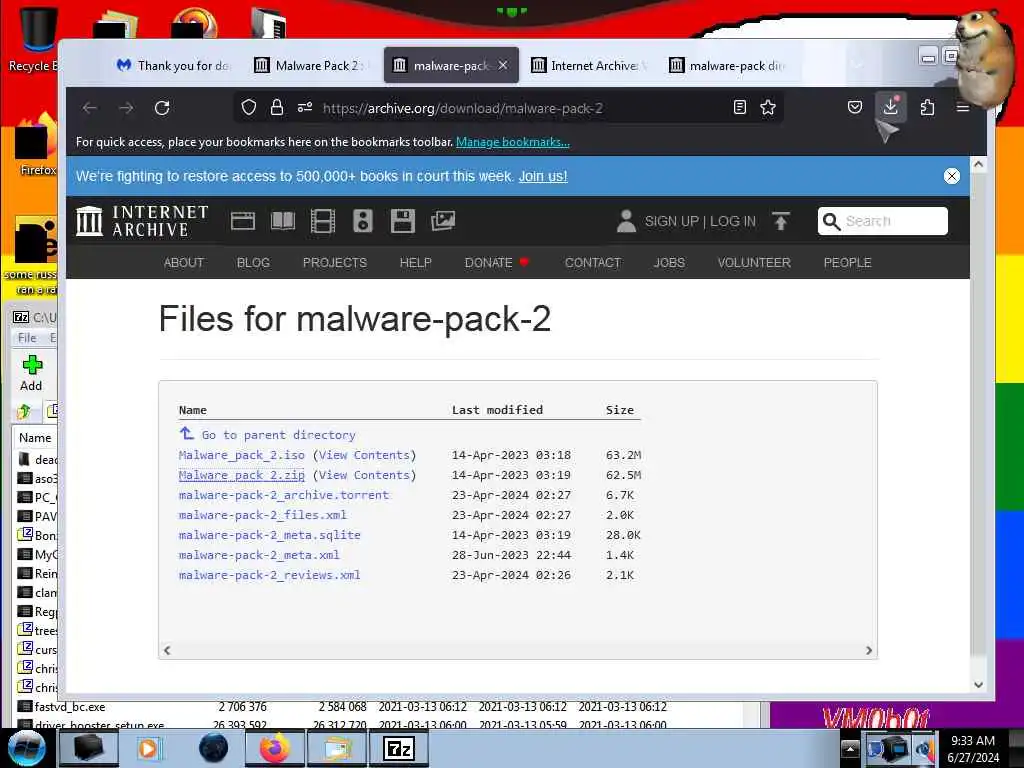The image size is (1024, 768).
Task: Click the Internet Archive Search box
Action: tap(882, 221)
